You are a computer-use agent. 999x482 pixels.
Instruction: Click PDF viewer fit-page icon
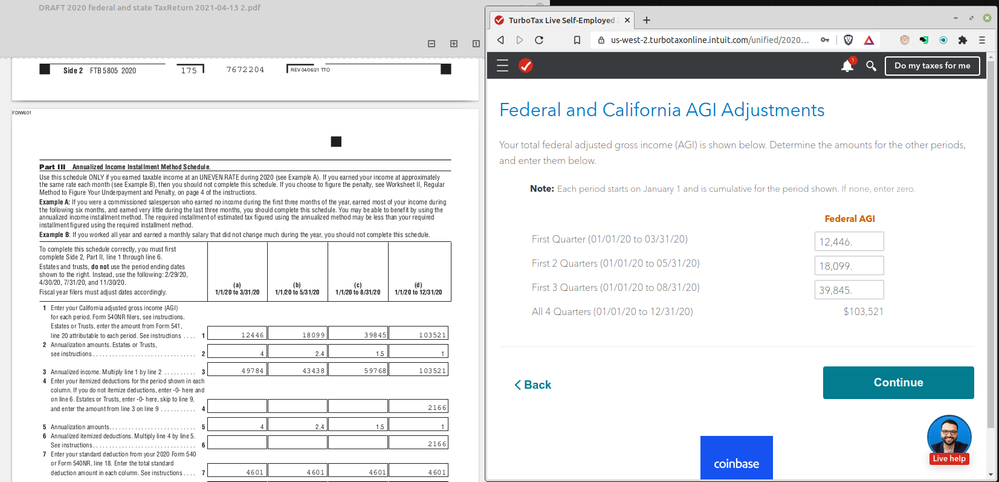(475, 43)
